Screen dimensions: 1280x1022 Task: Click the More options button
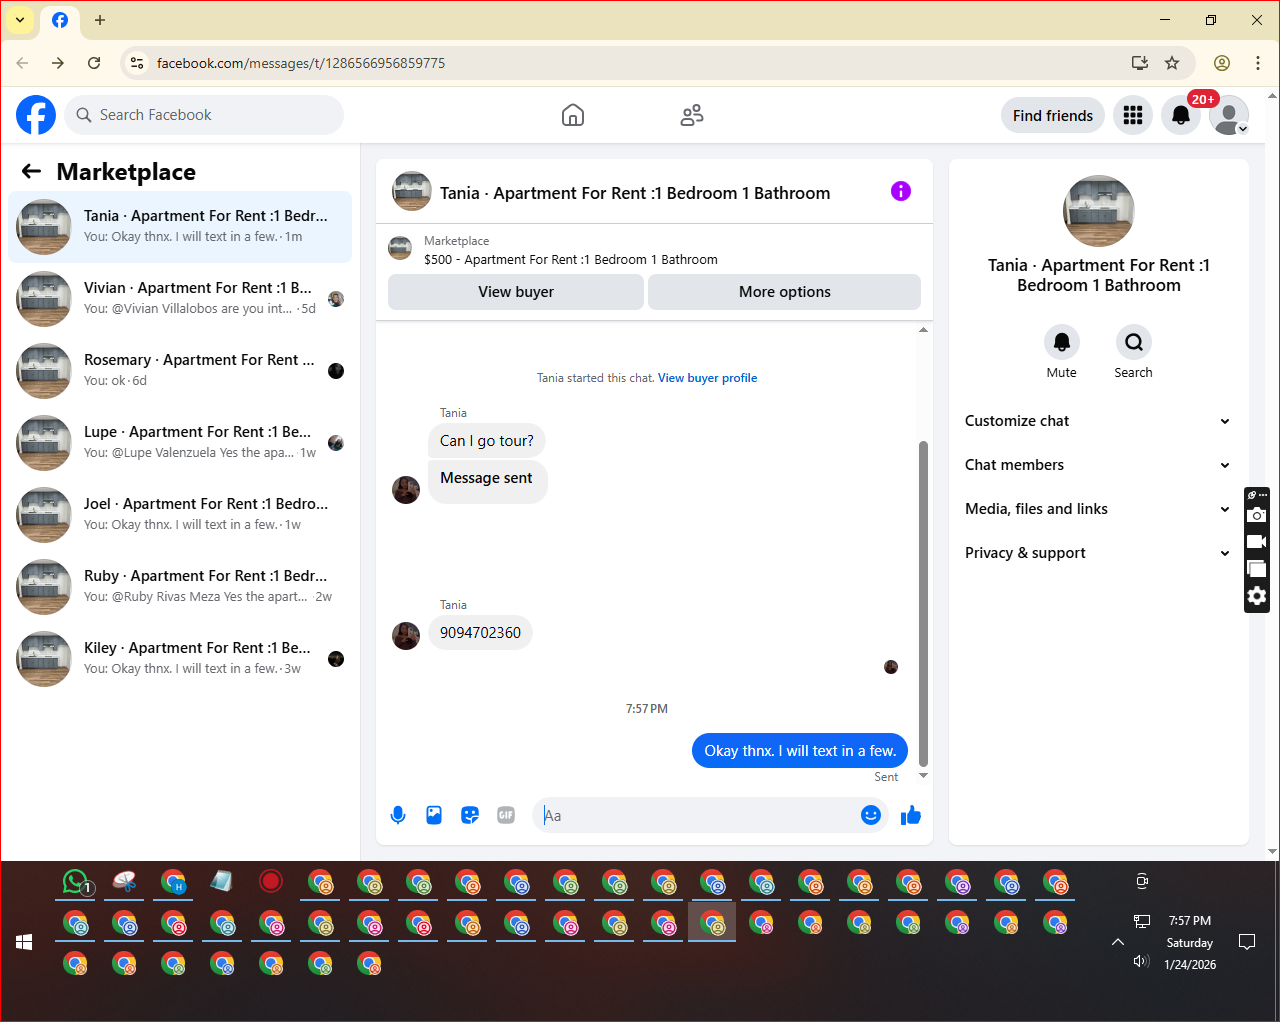click(x=785, y=292)
